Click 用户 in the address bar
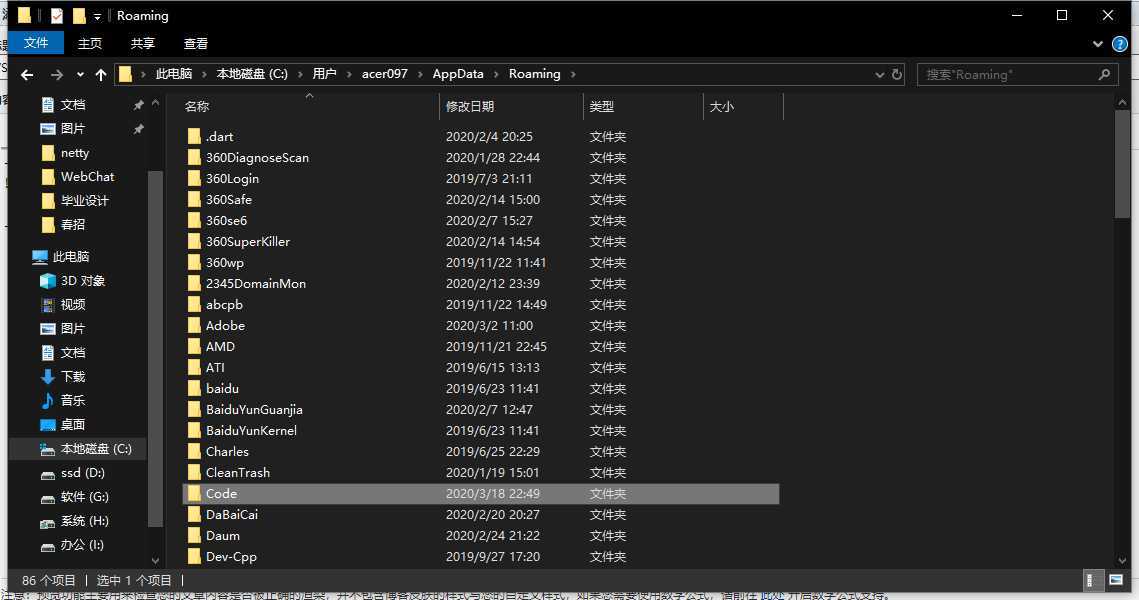Viewport: 1139px width, 600px height. pos(324,74)
